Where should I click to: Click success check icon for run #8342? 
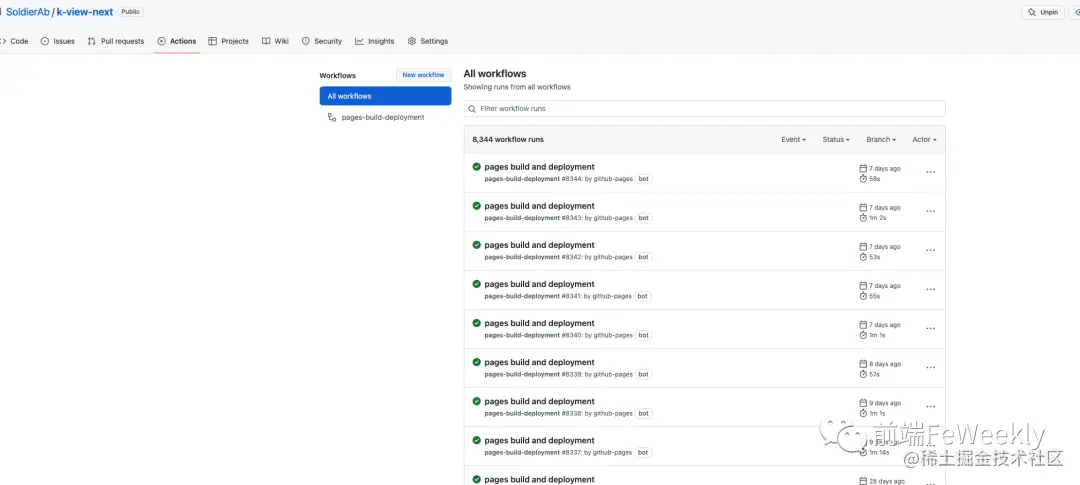477,245
